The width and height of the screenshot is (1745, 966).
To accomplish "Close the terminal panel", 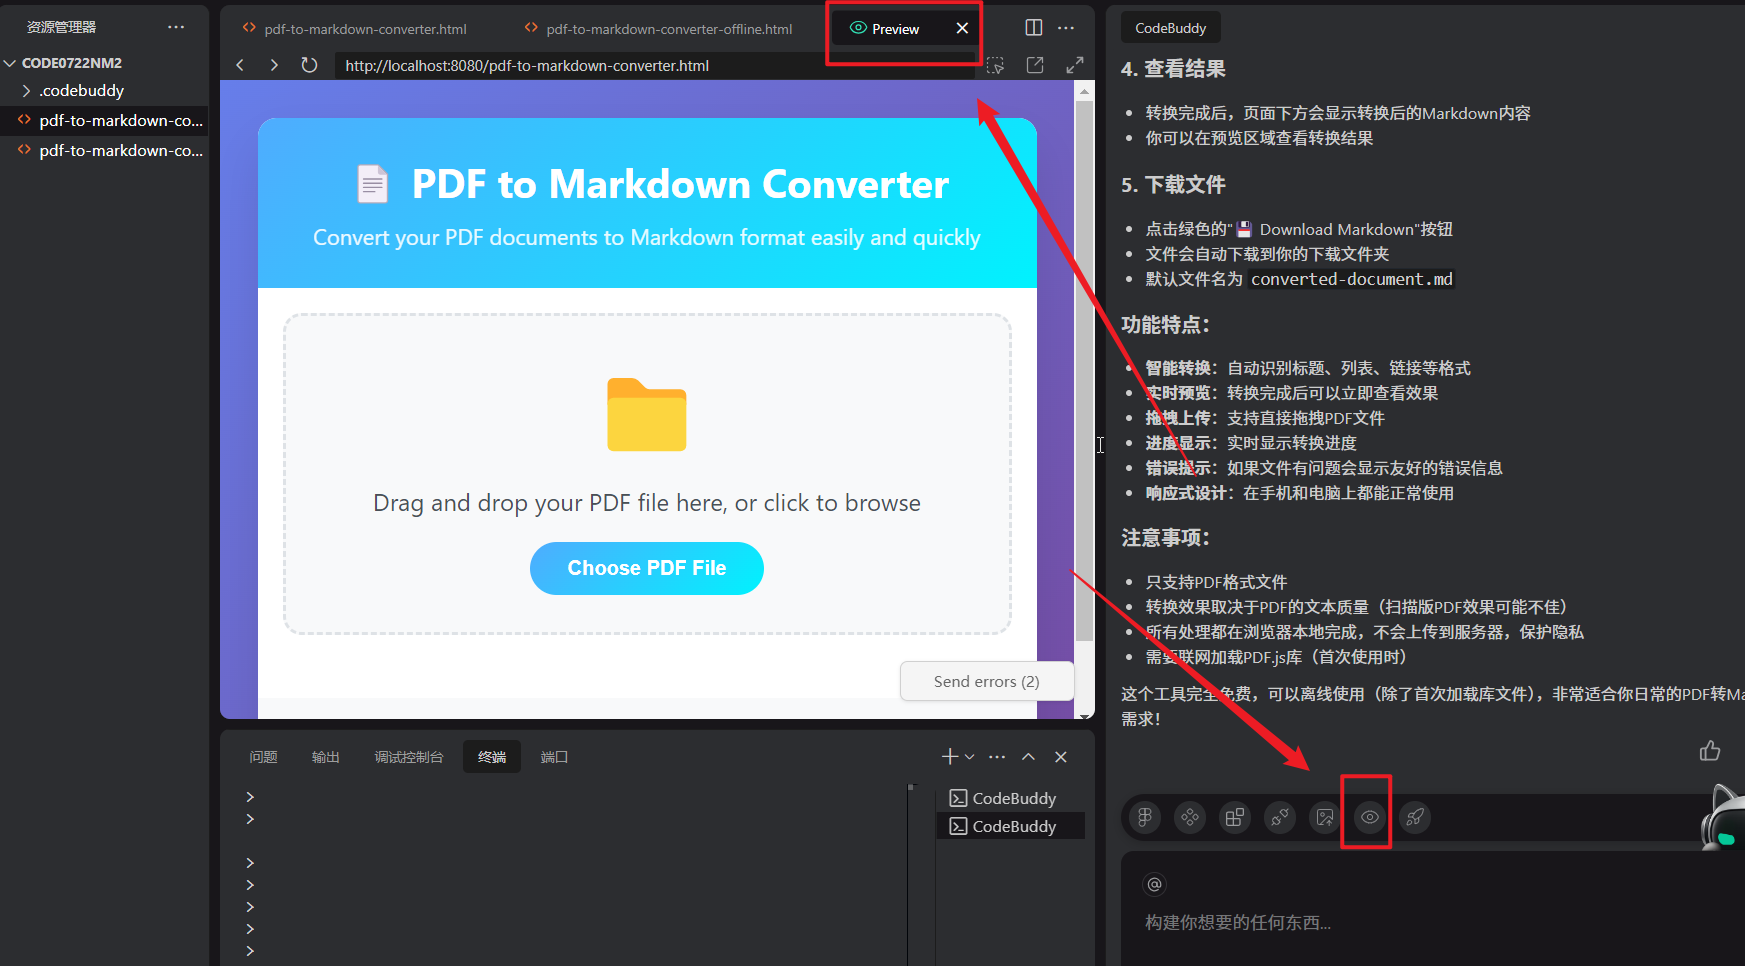I will coord(1061,757).
